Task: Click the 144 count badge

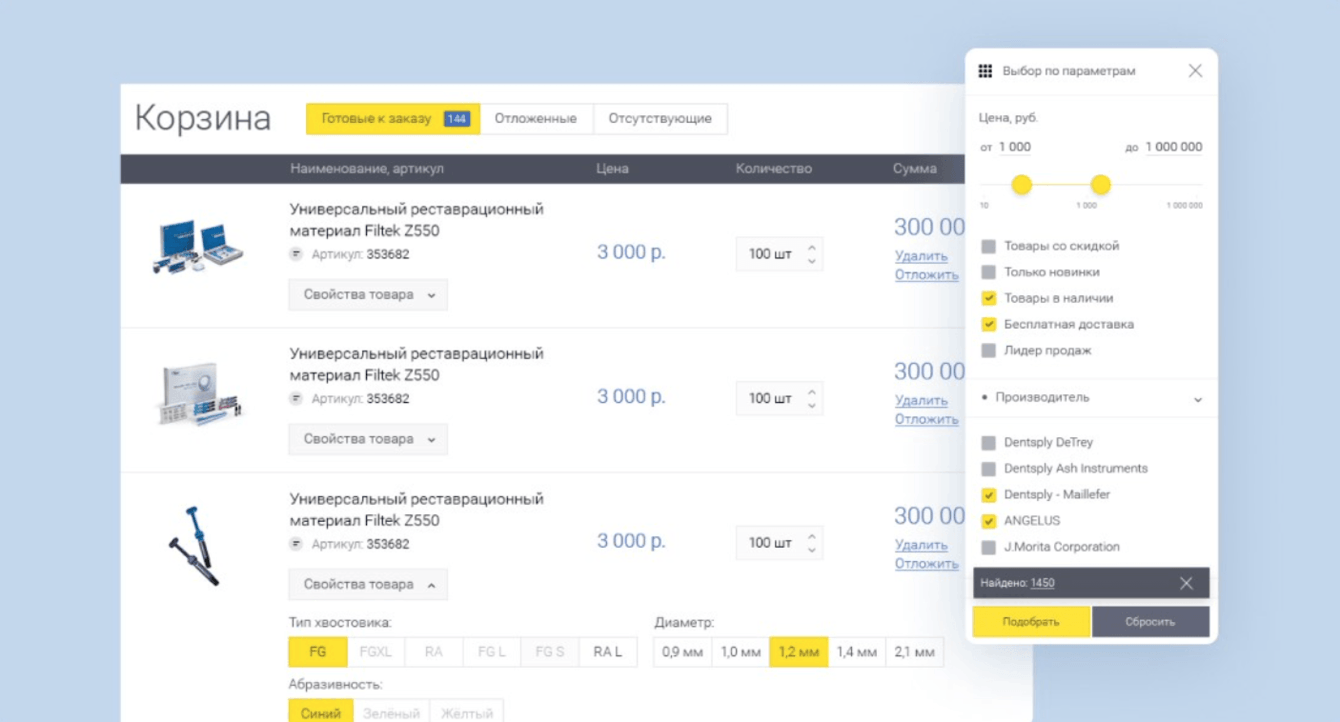Action: [x=456, y=119]
